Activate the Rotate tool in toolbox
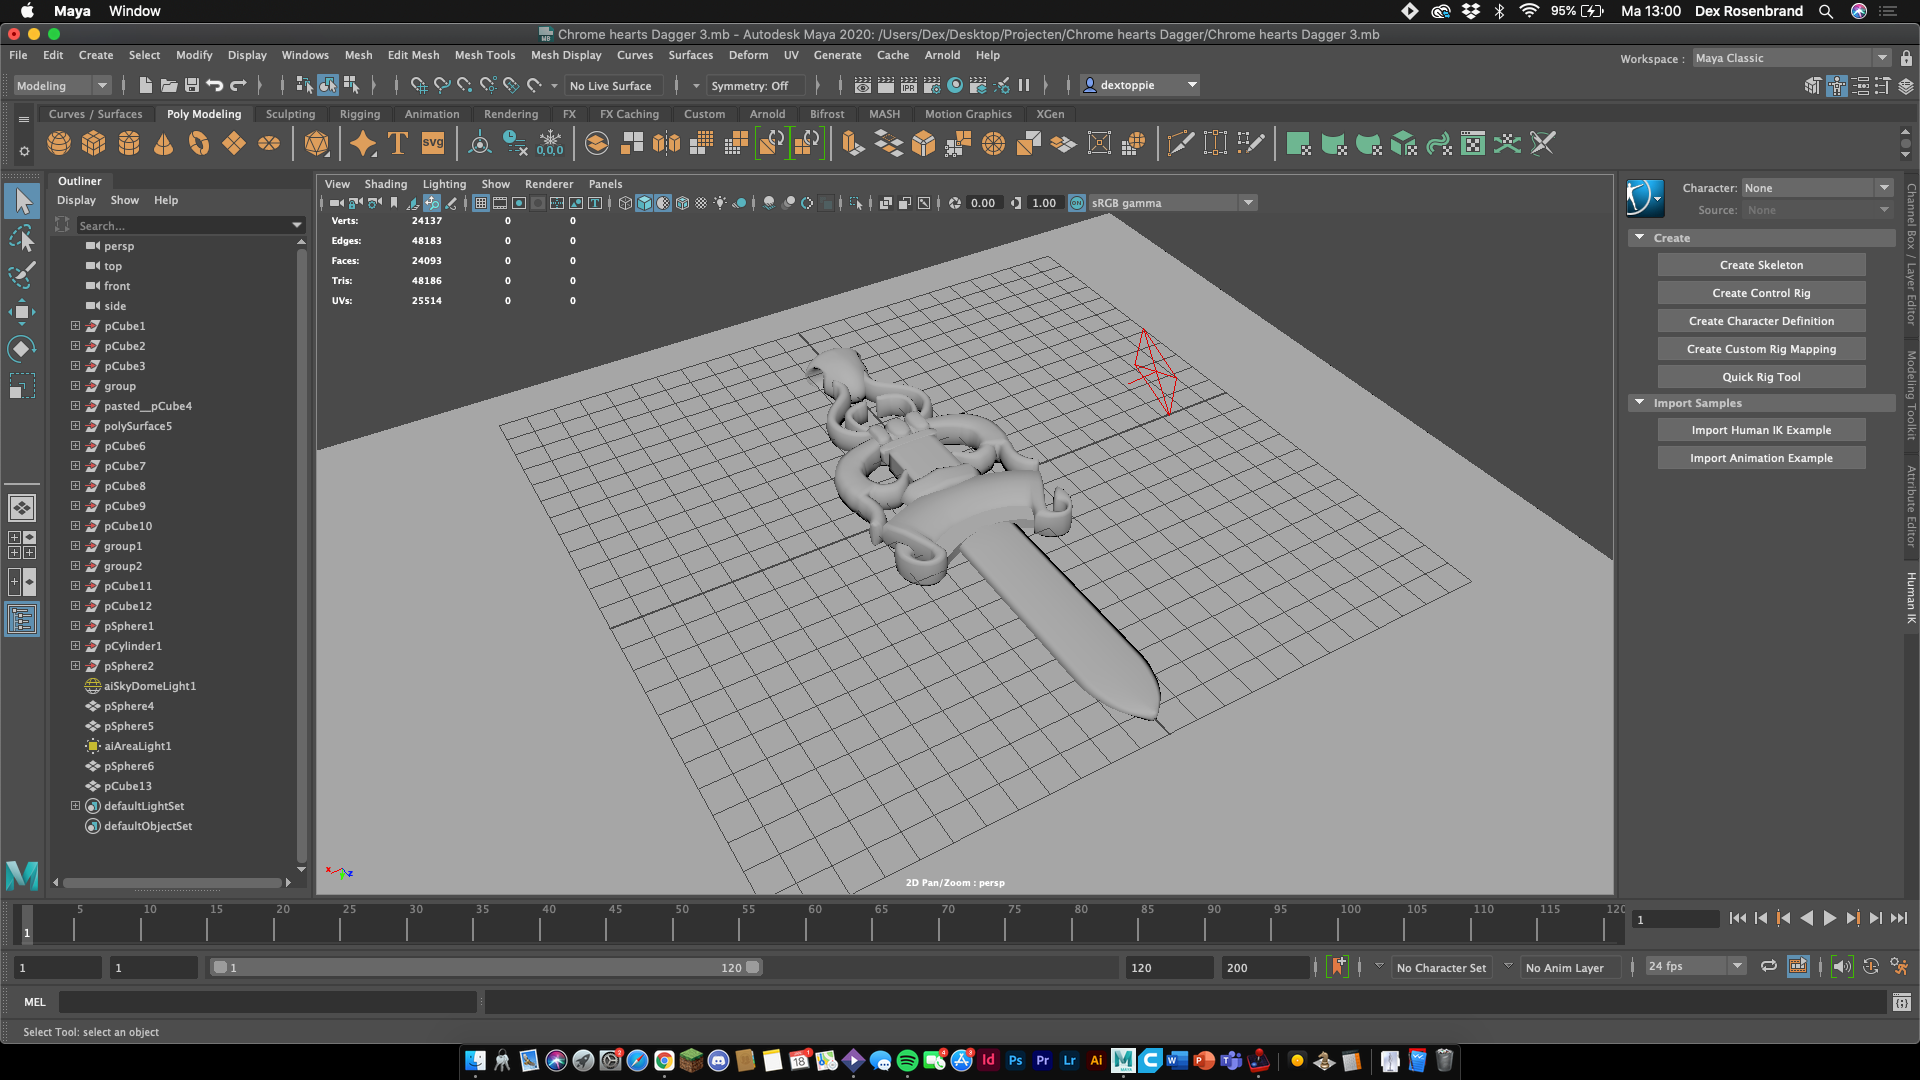Image resolution: width=1920 pixels, height=1080 pixels. coord(22,349)
